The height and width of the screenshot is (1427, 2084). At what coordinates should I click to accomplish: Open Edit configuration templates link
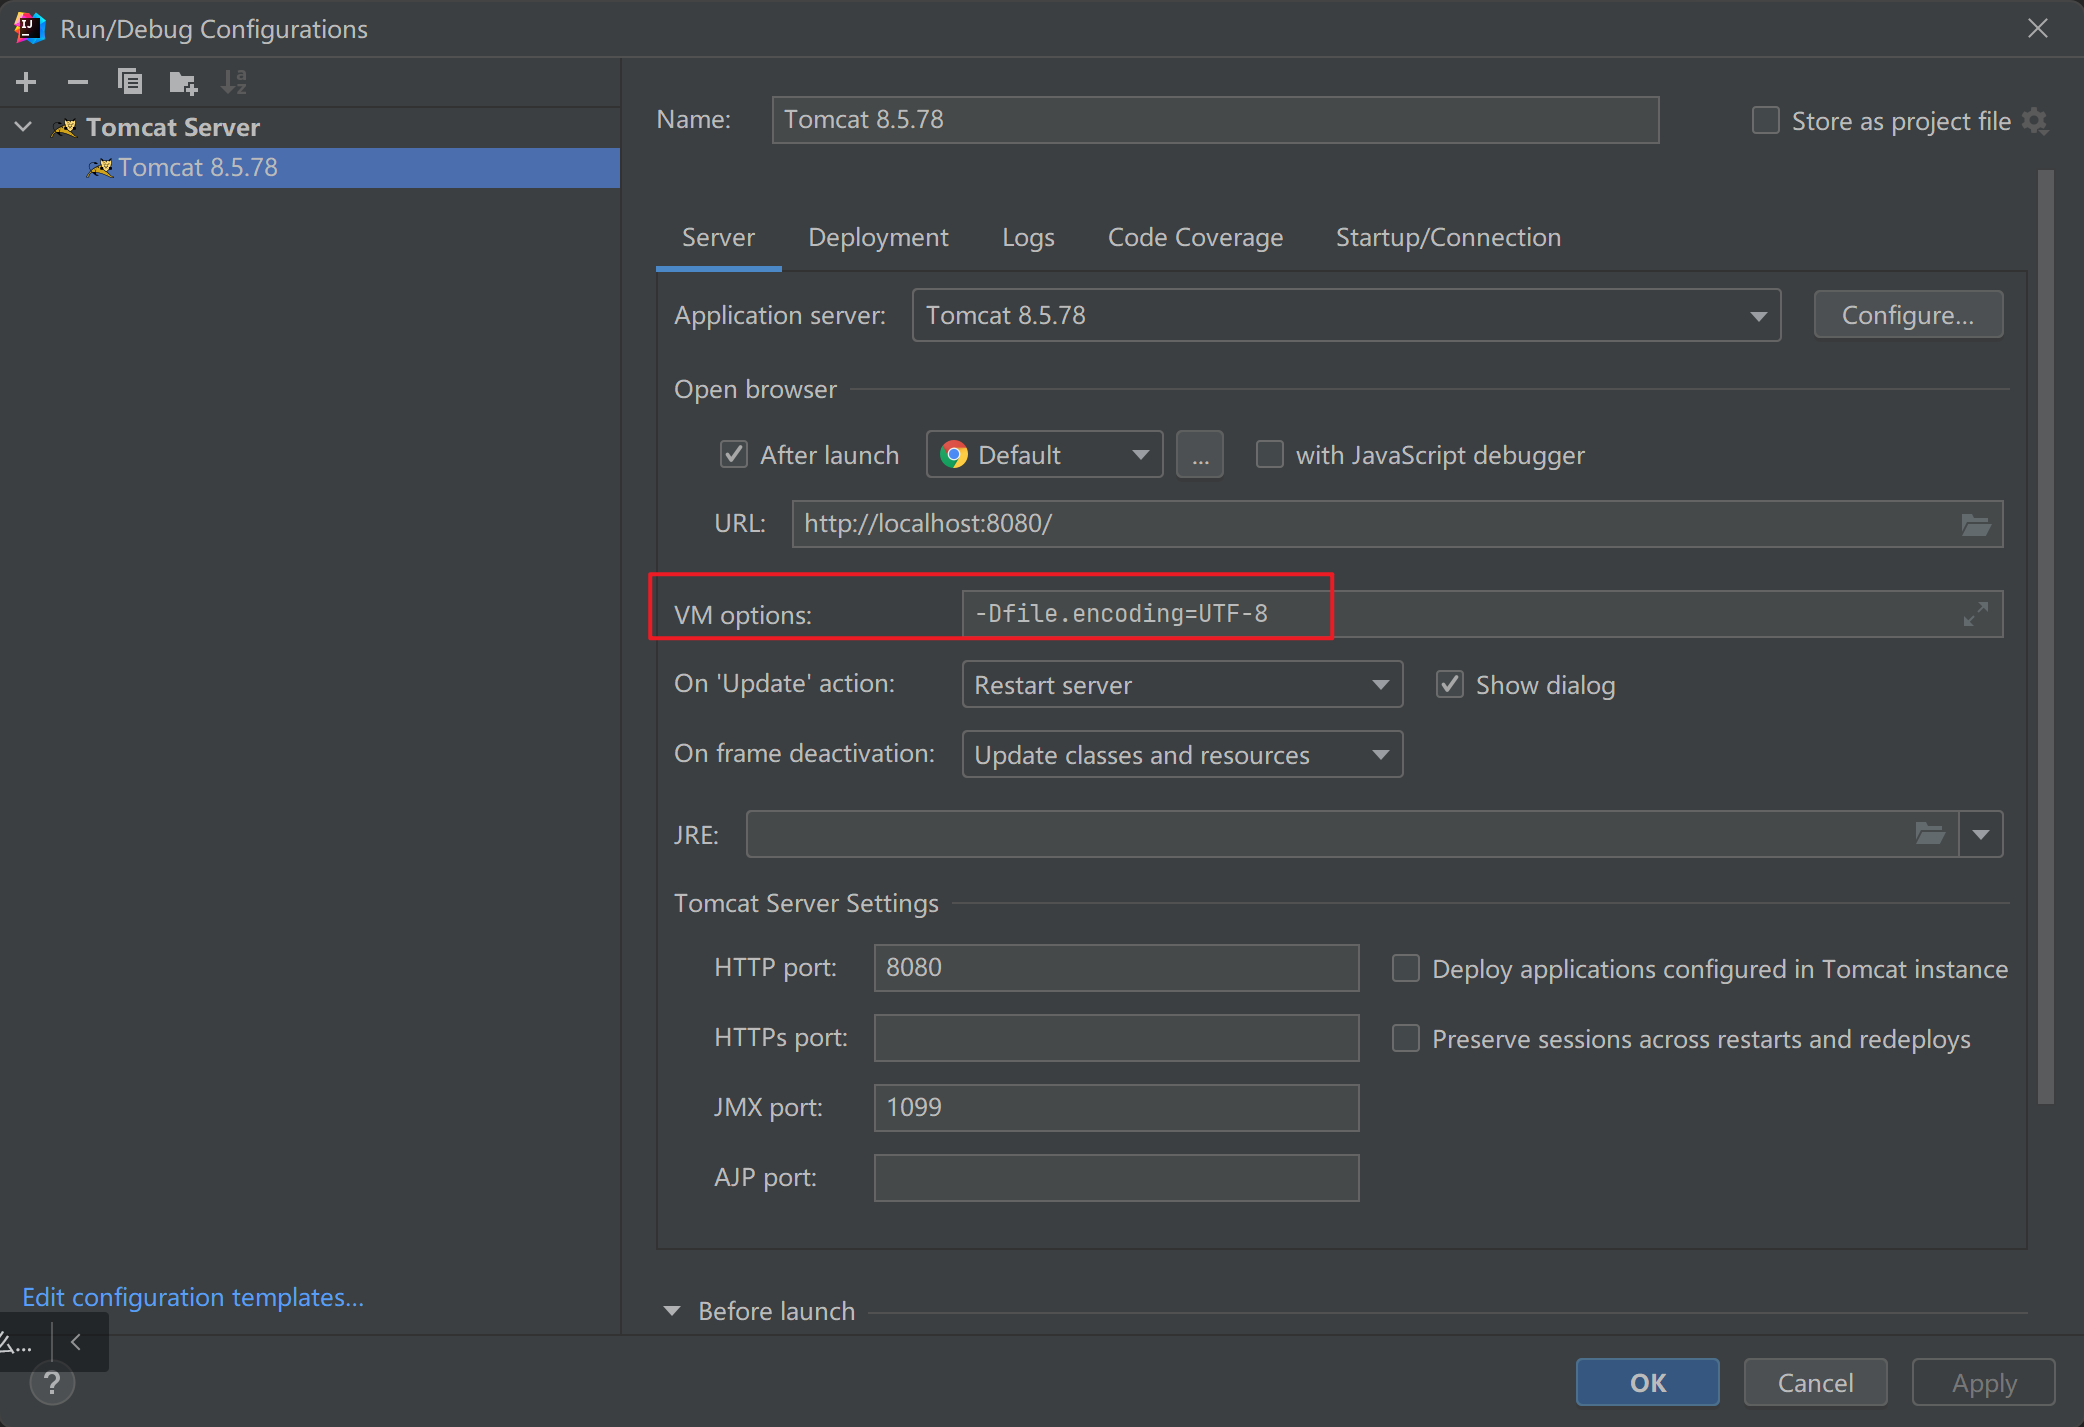click(x=193, y=1297)
